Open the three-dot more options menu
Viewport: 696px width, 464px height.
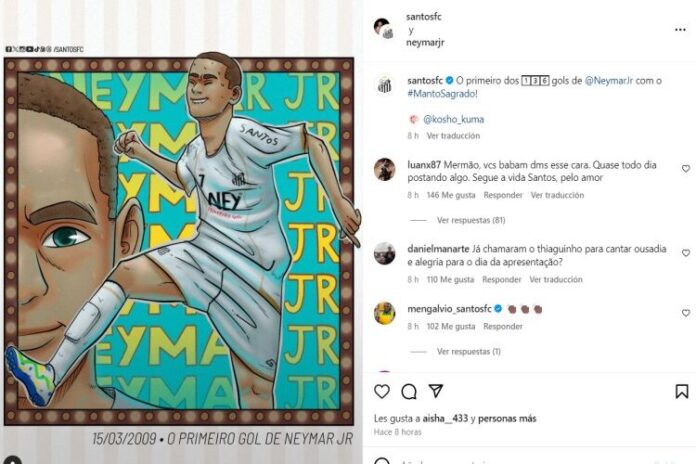680,30
